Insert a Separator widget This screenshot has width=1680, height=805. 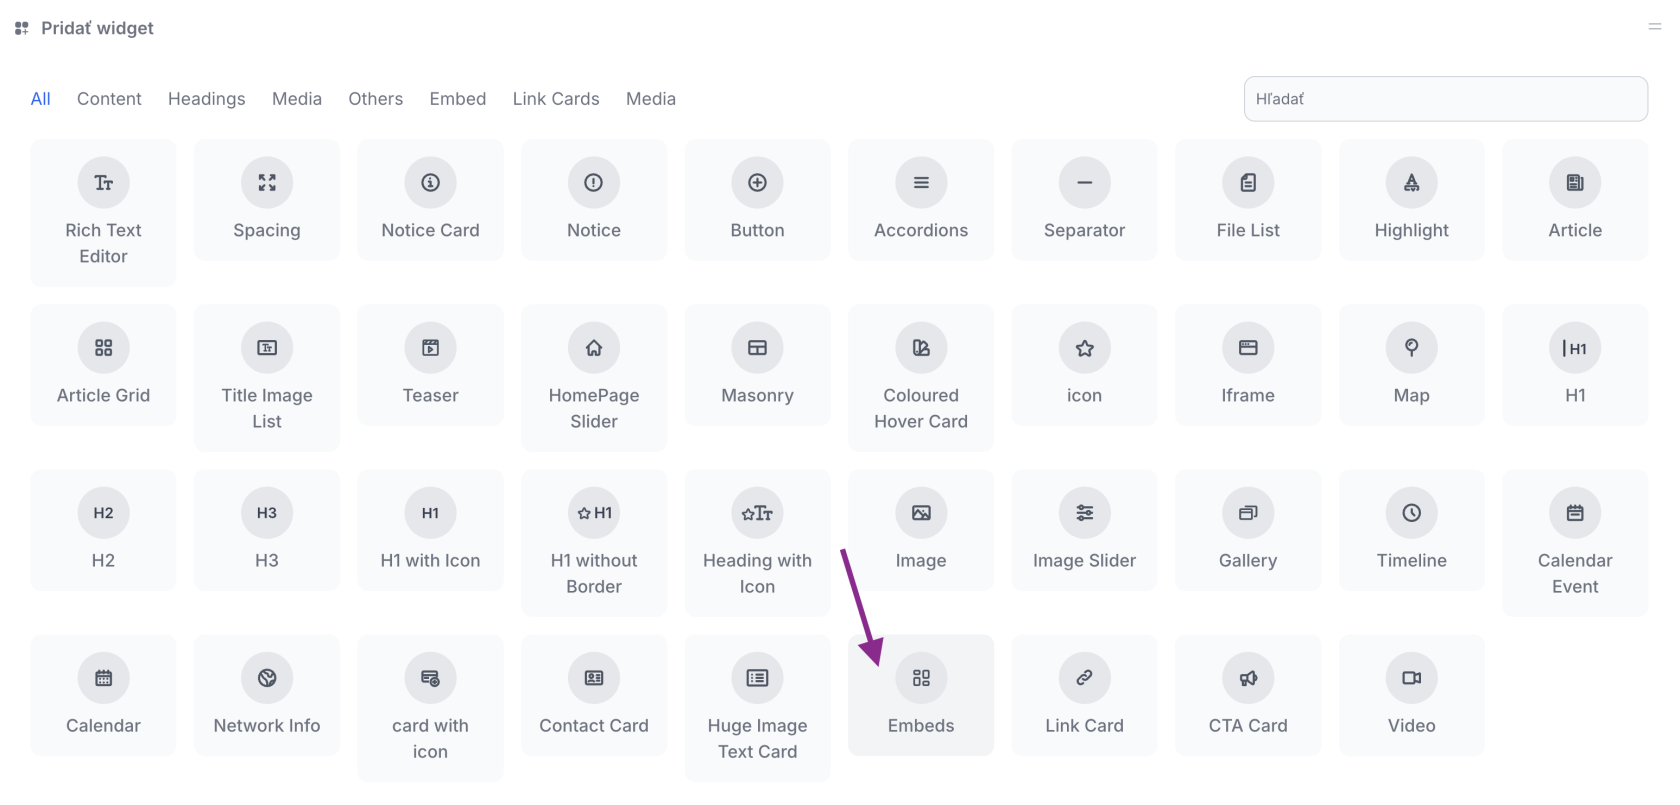point(1084,200)
